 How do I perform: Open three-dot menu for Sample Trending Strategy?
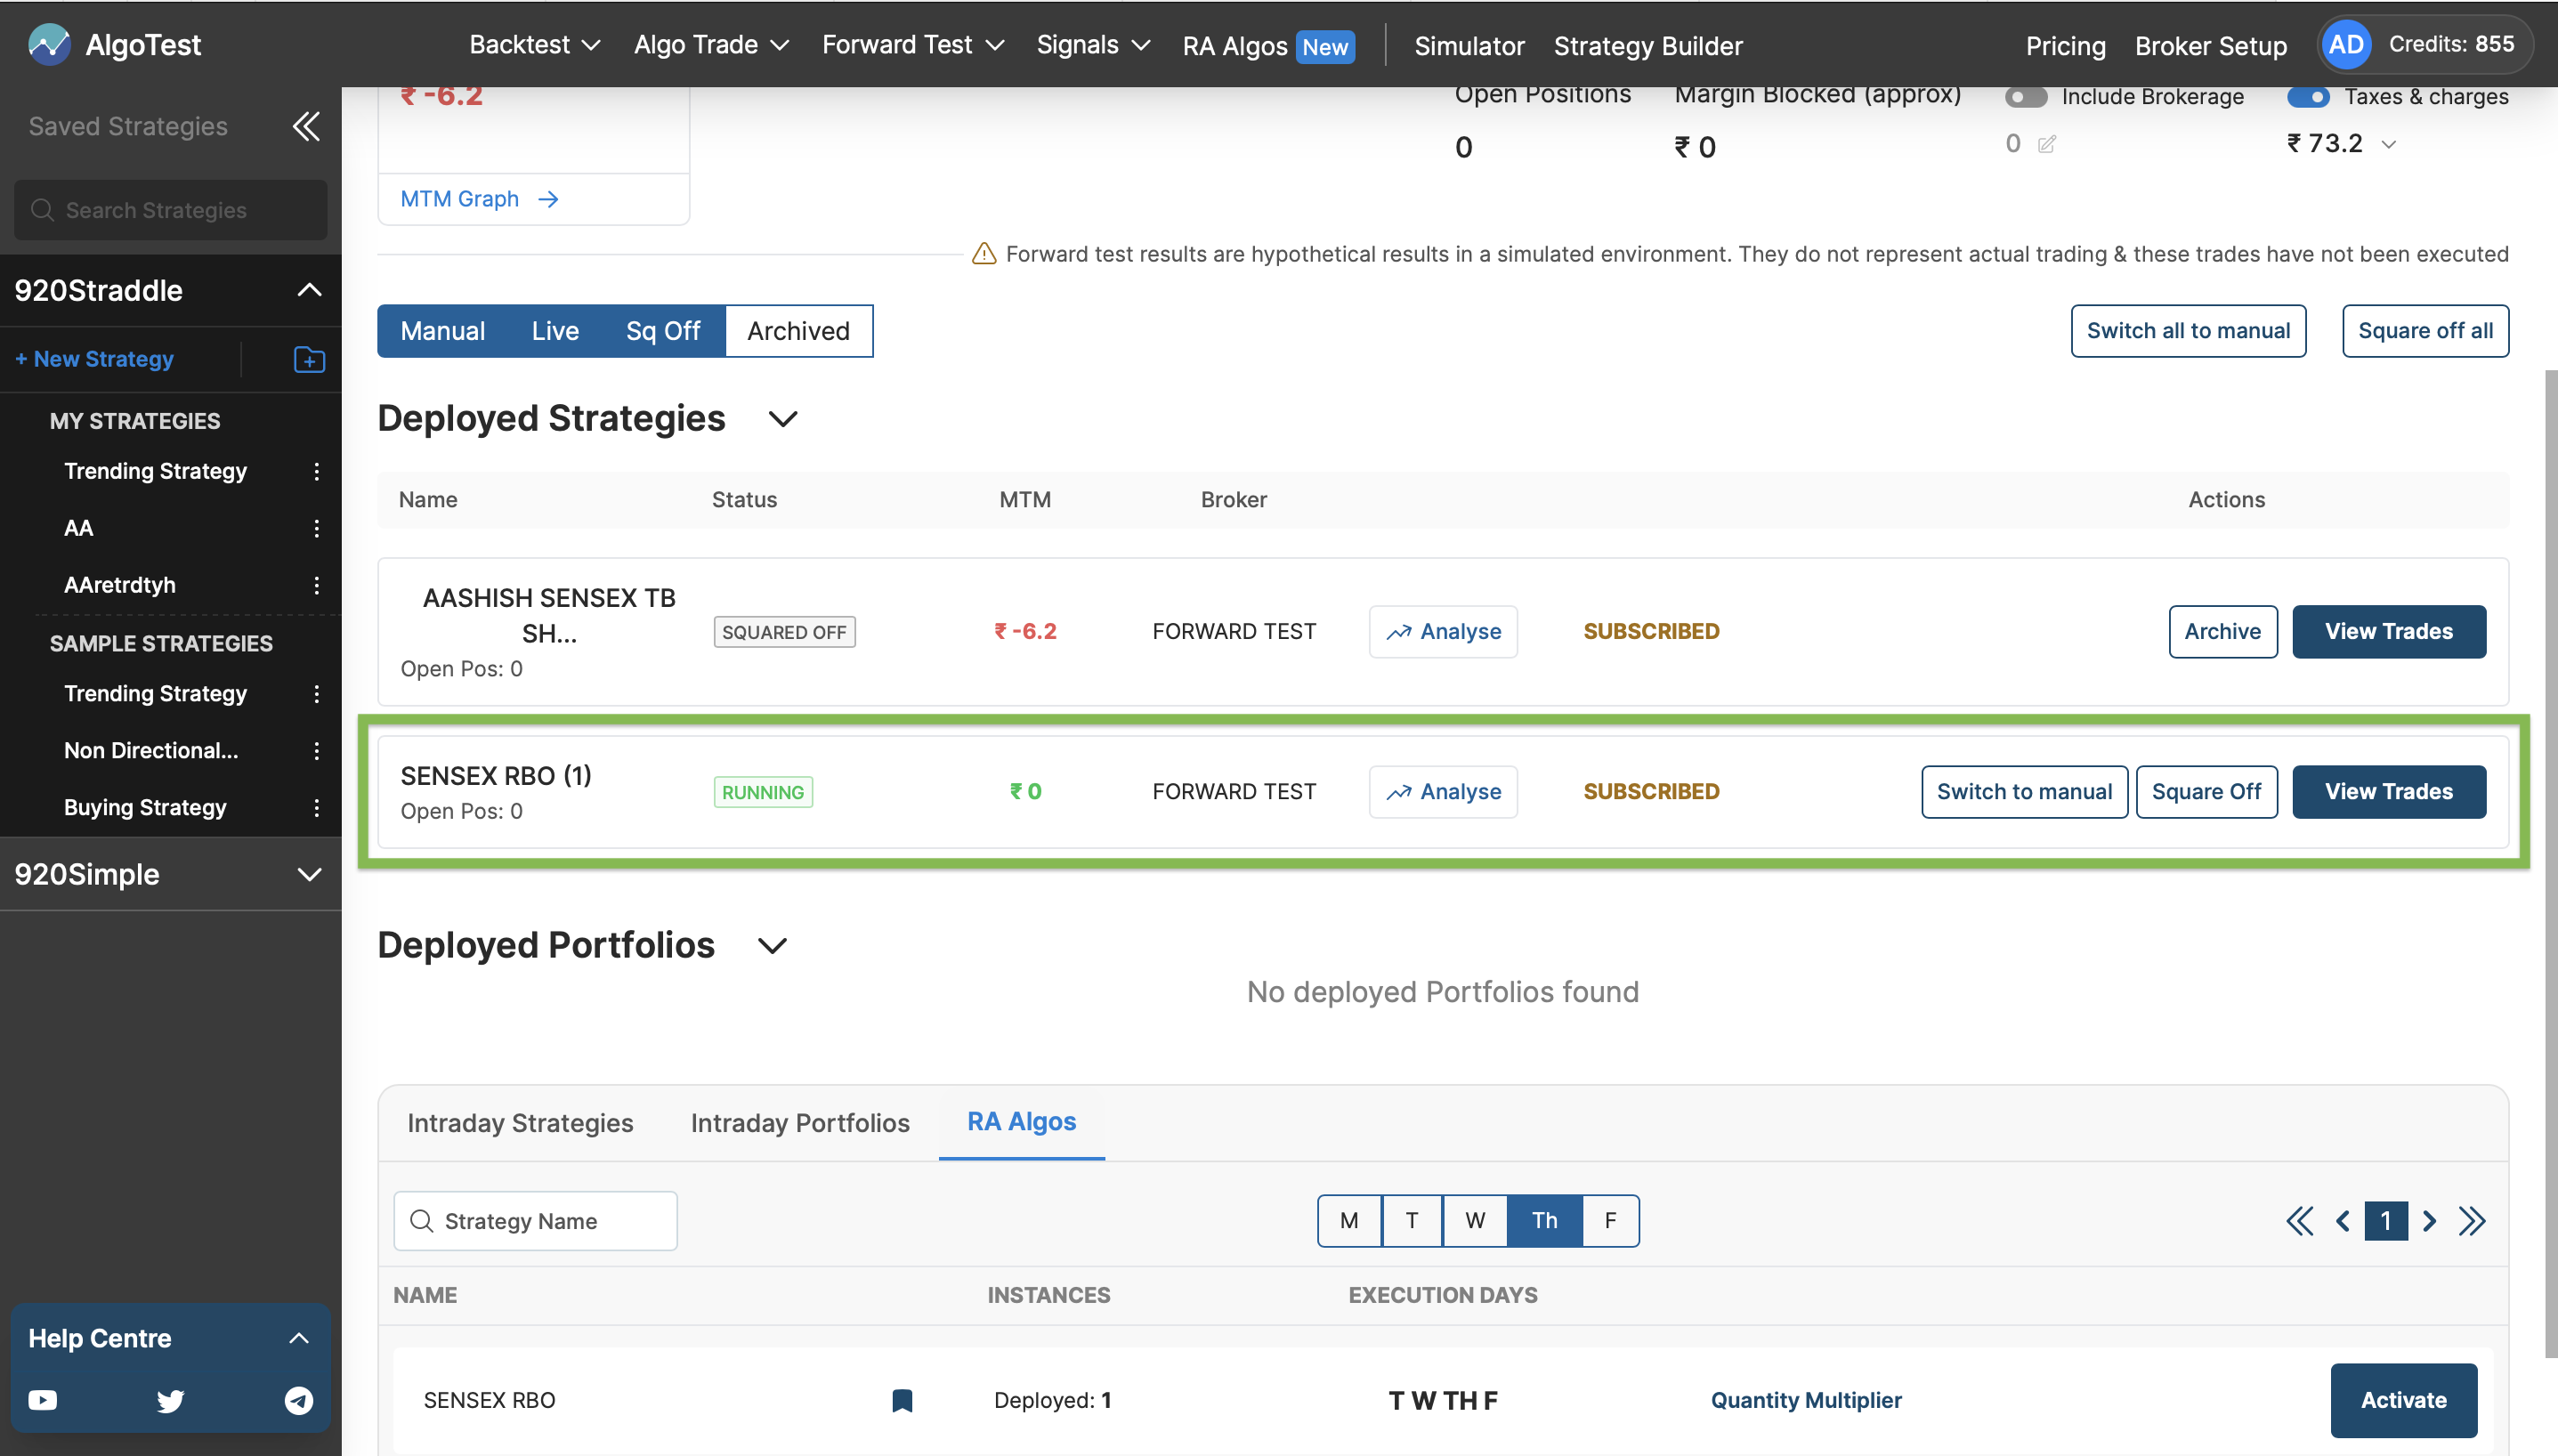[x=317, y=694]
